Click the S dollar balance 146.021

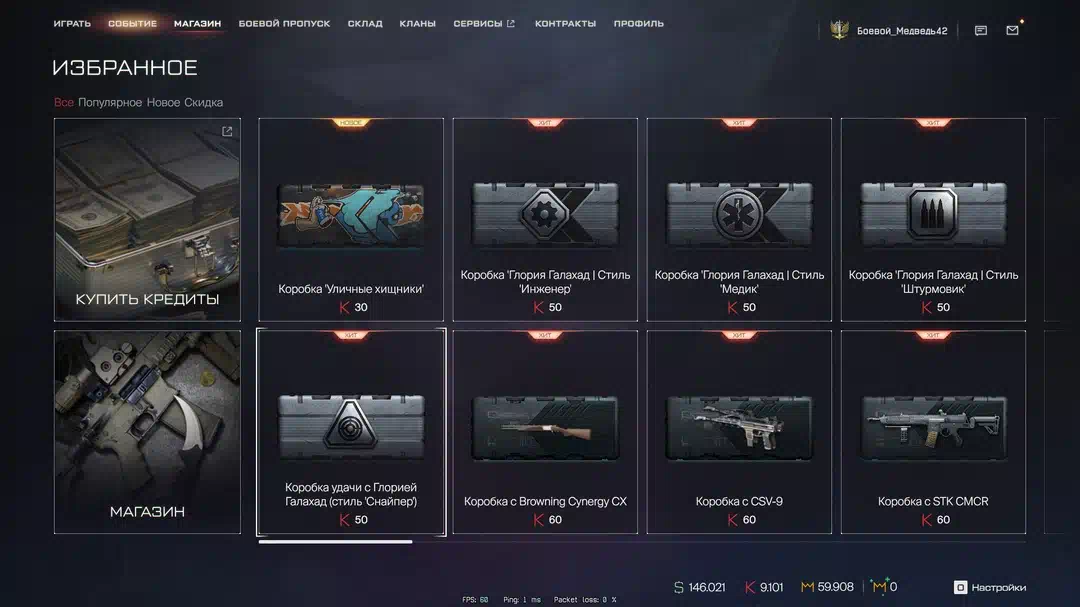699,587
